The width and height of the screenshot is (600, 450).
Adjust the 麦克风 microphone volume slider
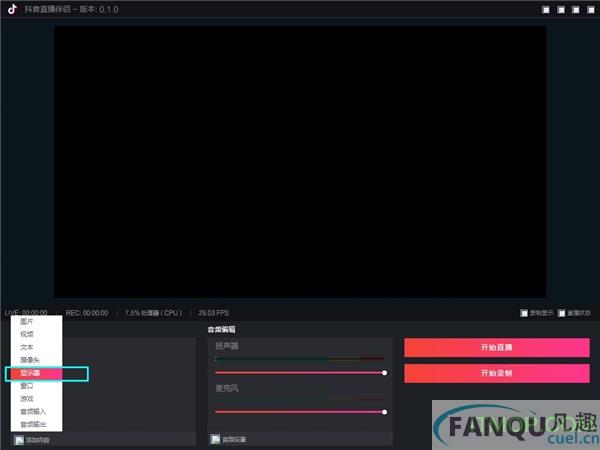pyautogui.click(x=301, y=412)
